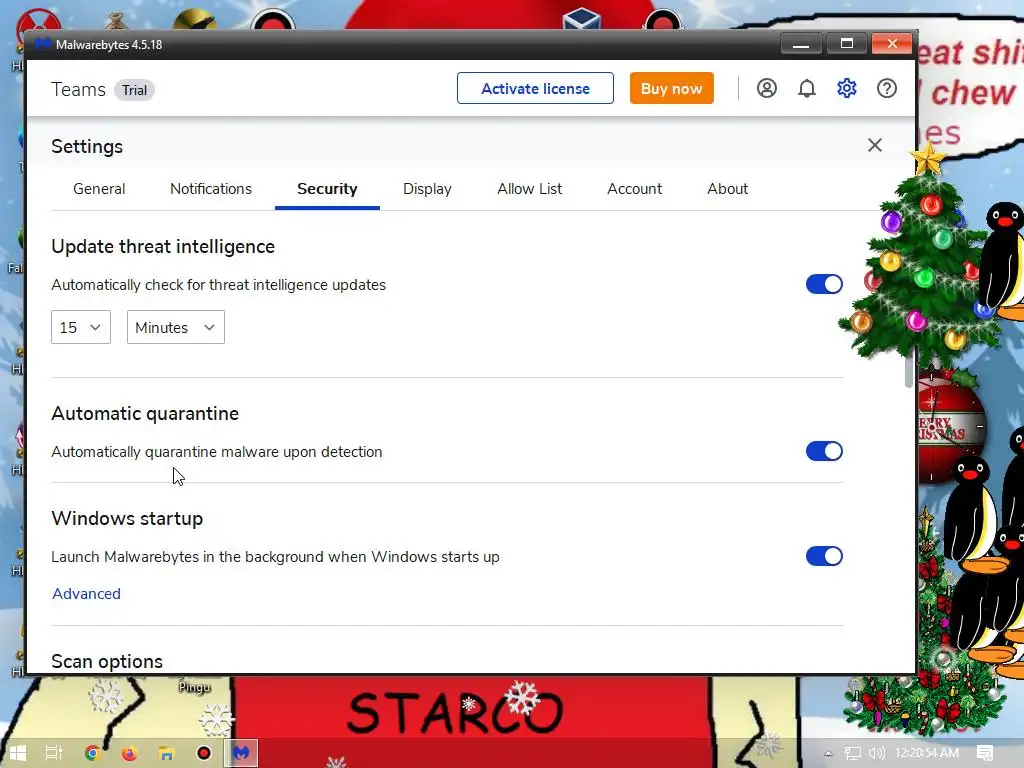This screenshot has height=768, width=1024.
Task: Maximize the Malwarebytes window
Action: (x=847, y=44)
